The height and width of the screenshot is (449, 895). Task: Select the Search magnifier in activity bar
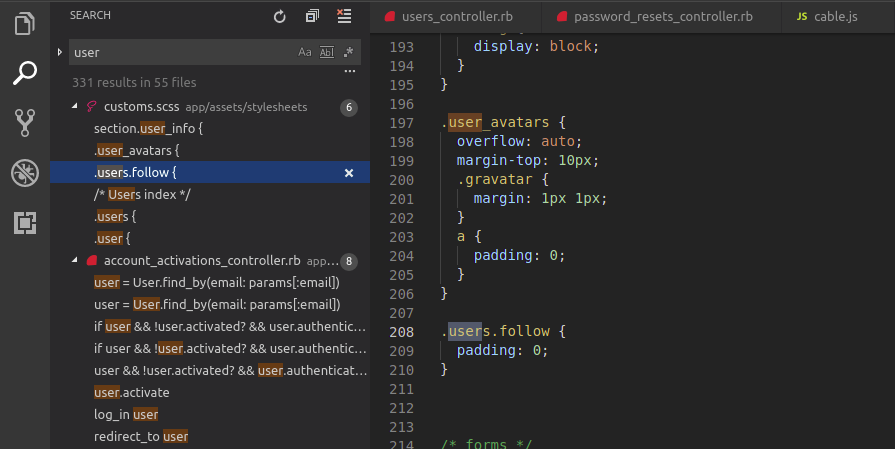tap(25, 72)
